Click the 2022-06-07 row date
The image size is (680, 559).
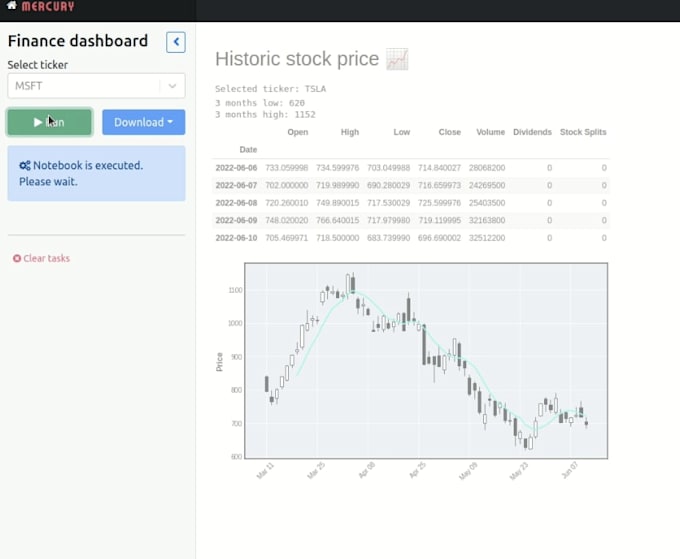coord(236,185)
